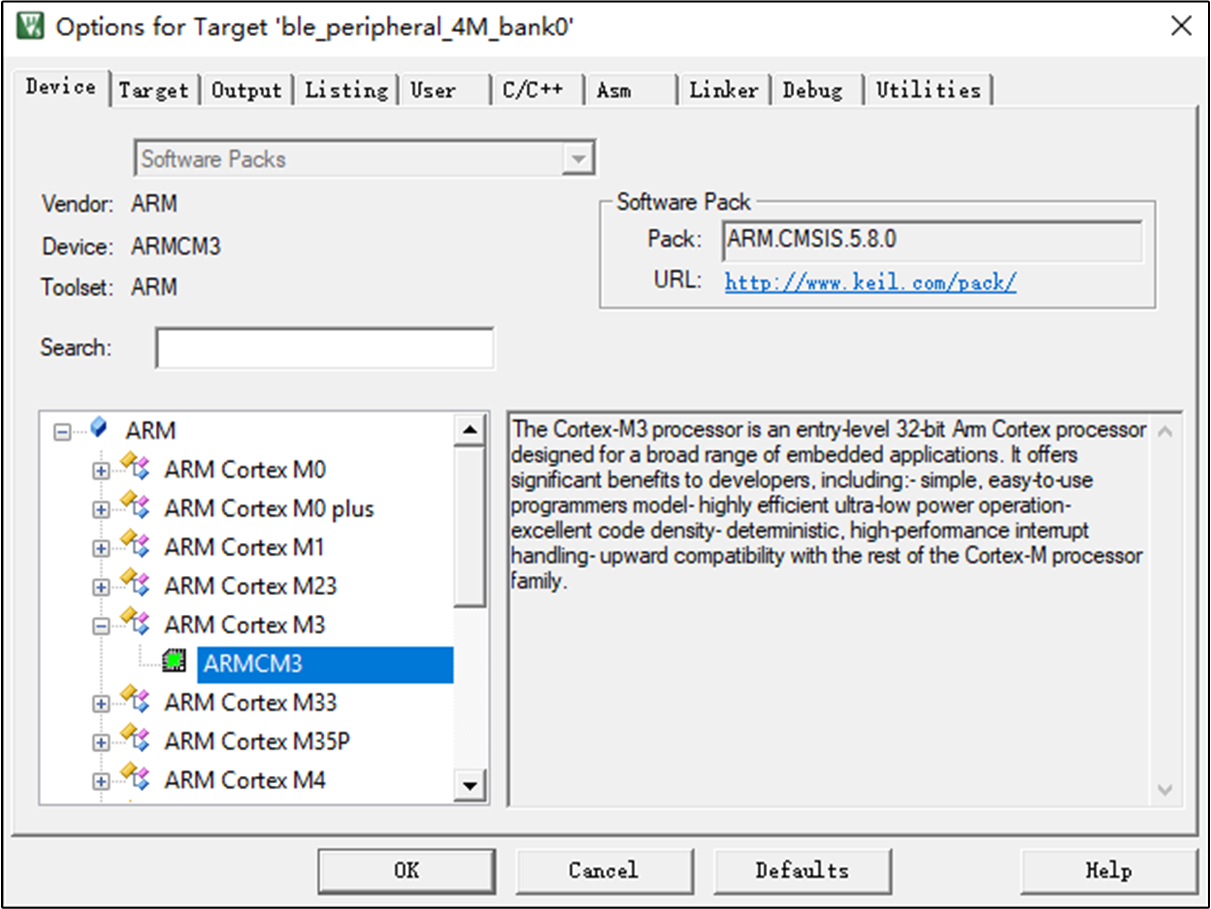Screen dimensions: 1211x909
Task: Click the Defaults button
Action: pyautogui.click(x=802, y=870)
